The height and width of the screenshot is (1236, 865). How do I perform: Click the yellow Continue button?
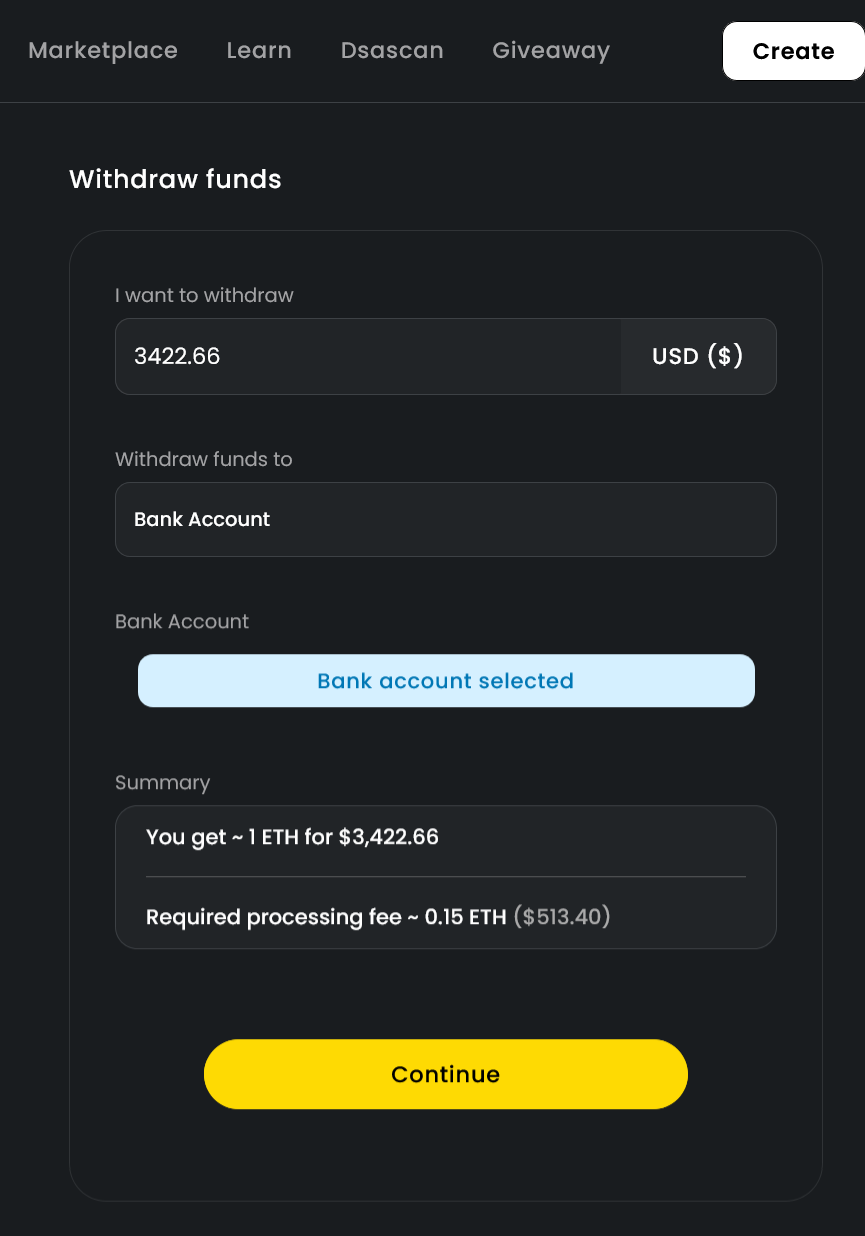click(446, 1074)
